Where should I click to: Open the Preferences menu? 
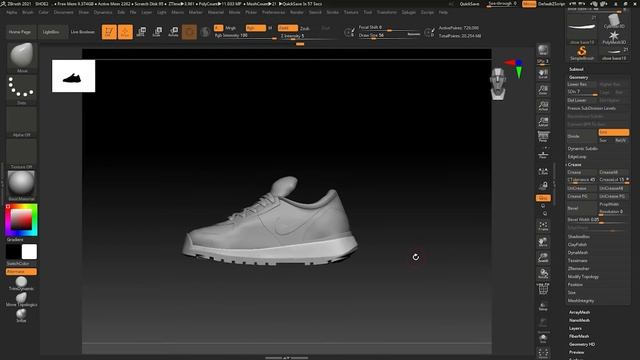[x=273, y=12]
